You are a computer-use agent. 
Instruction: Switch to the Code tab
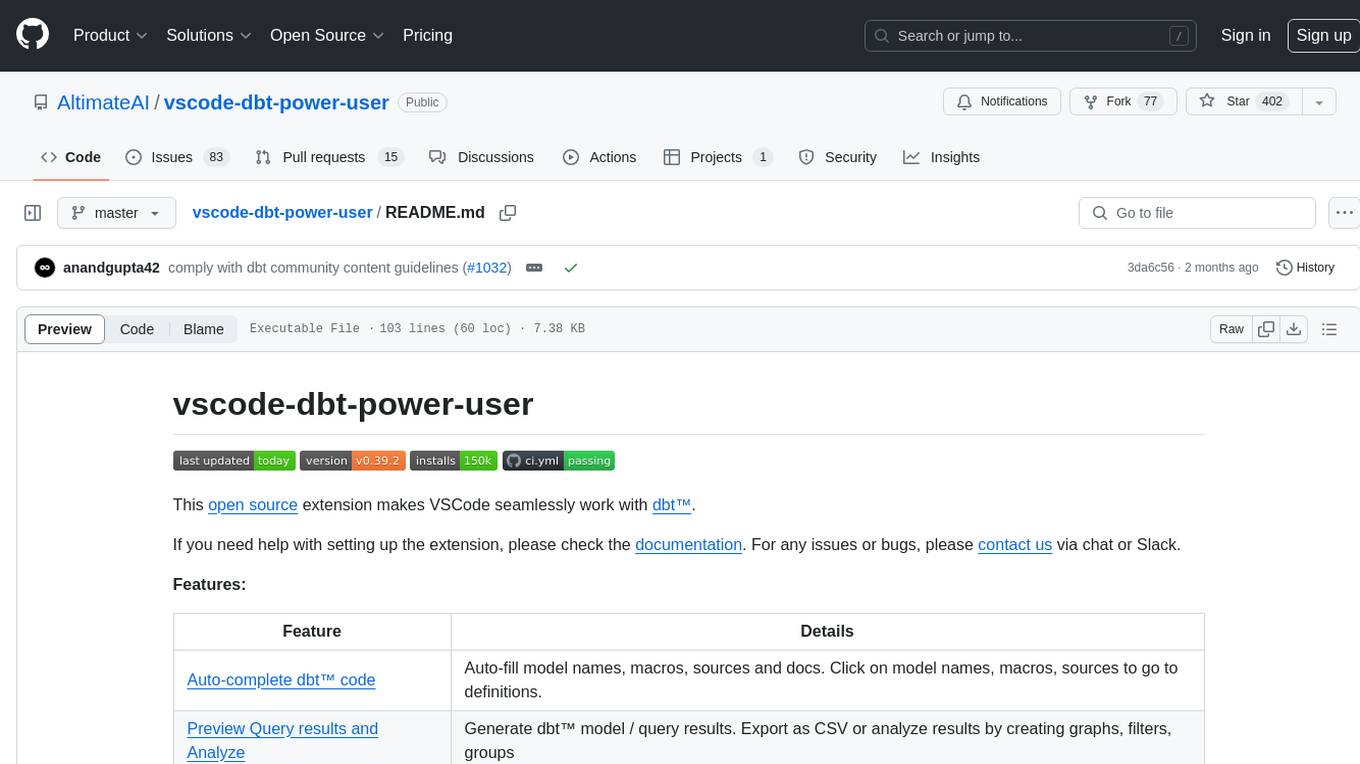pyautogui.click(x=70, y=157)
